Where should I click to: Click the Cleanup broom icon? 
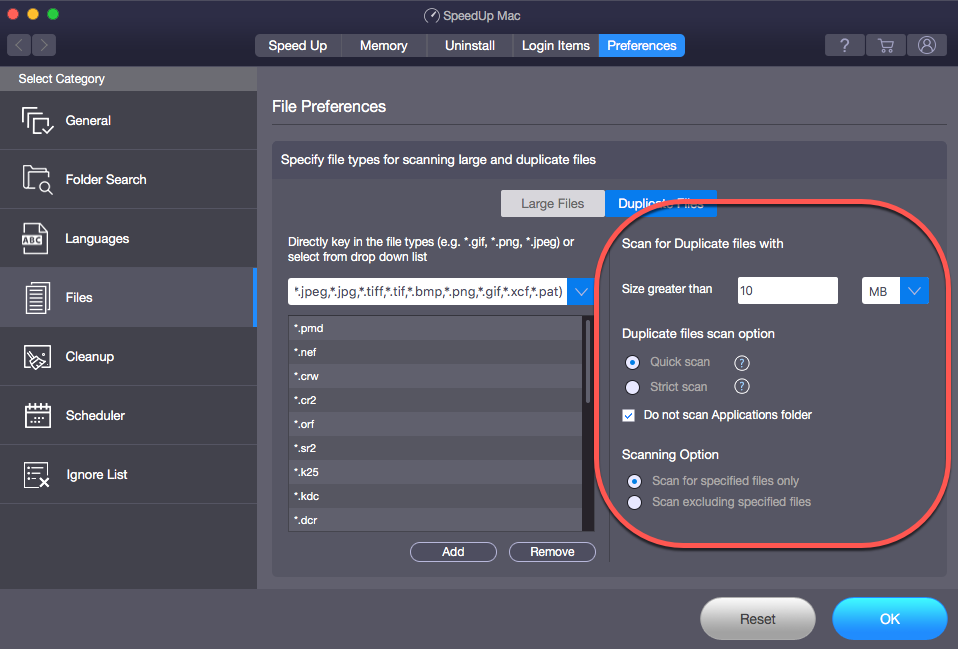[x=37, y=357]
